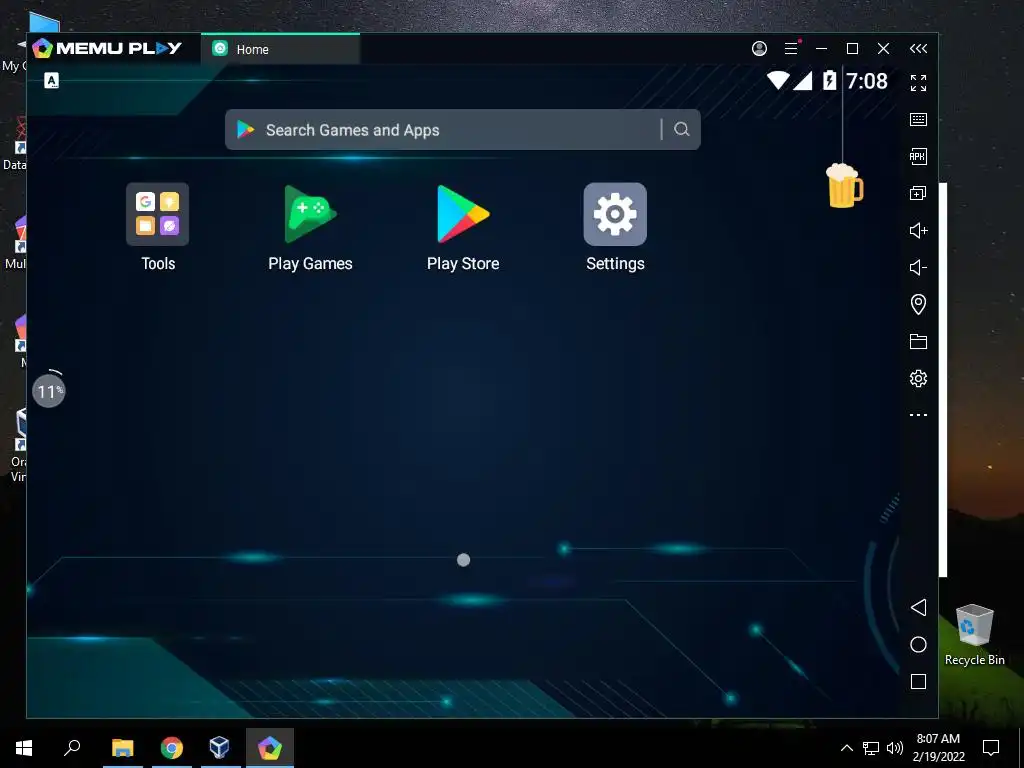Open MEmu settings gear in sidebar

pos(918,379)
